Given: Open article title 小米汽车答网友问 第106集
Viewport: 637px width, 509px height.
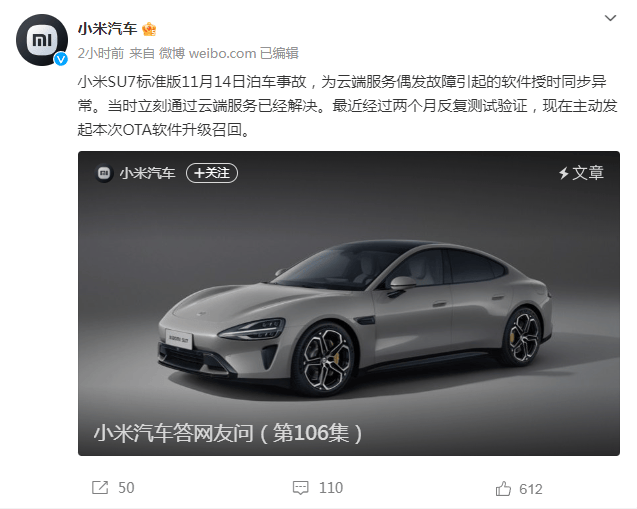Looking at the screenshot, I should 228,433.
